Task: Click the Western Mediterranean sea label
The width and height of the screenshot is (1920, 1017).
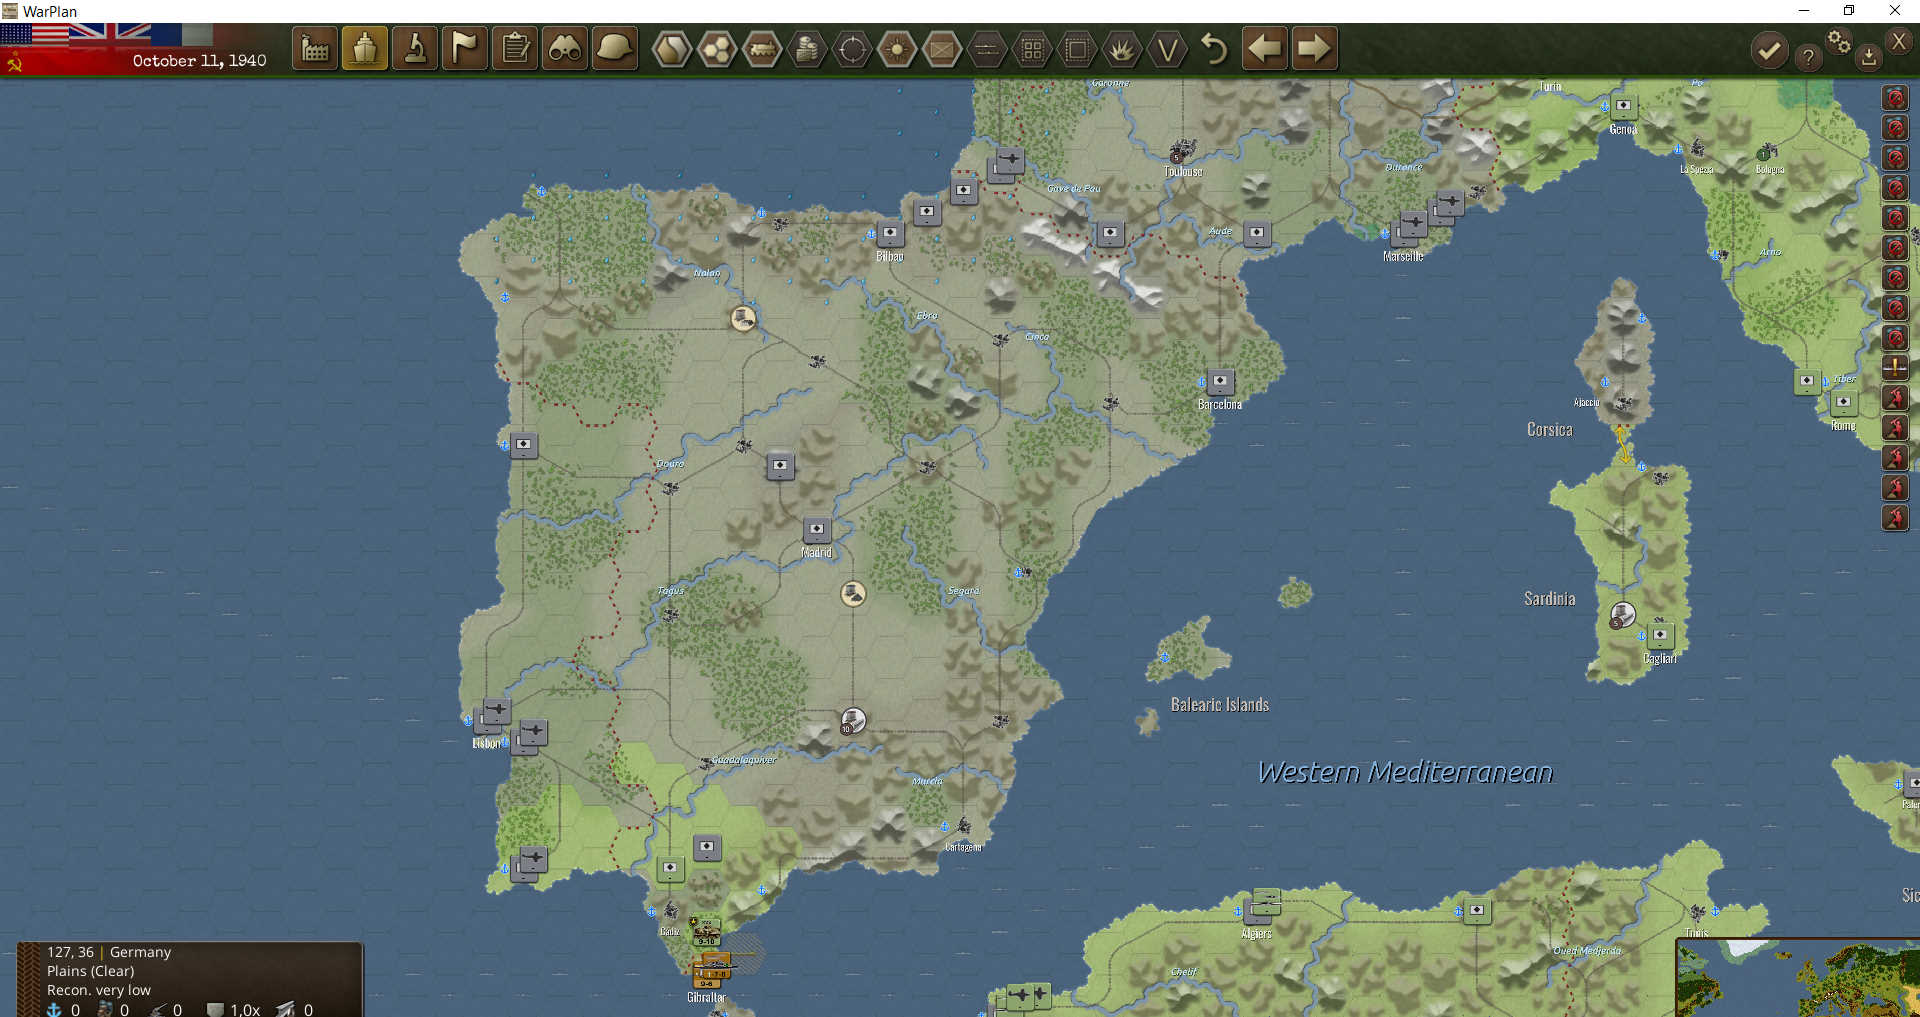Action: click(x=1405, y=772)
